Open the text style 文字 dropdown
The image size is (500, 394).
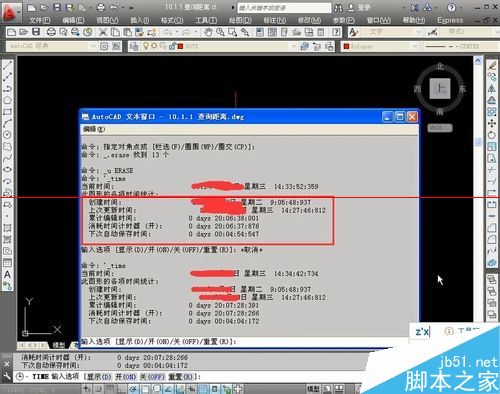[x=391, y=32]
